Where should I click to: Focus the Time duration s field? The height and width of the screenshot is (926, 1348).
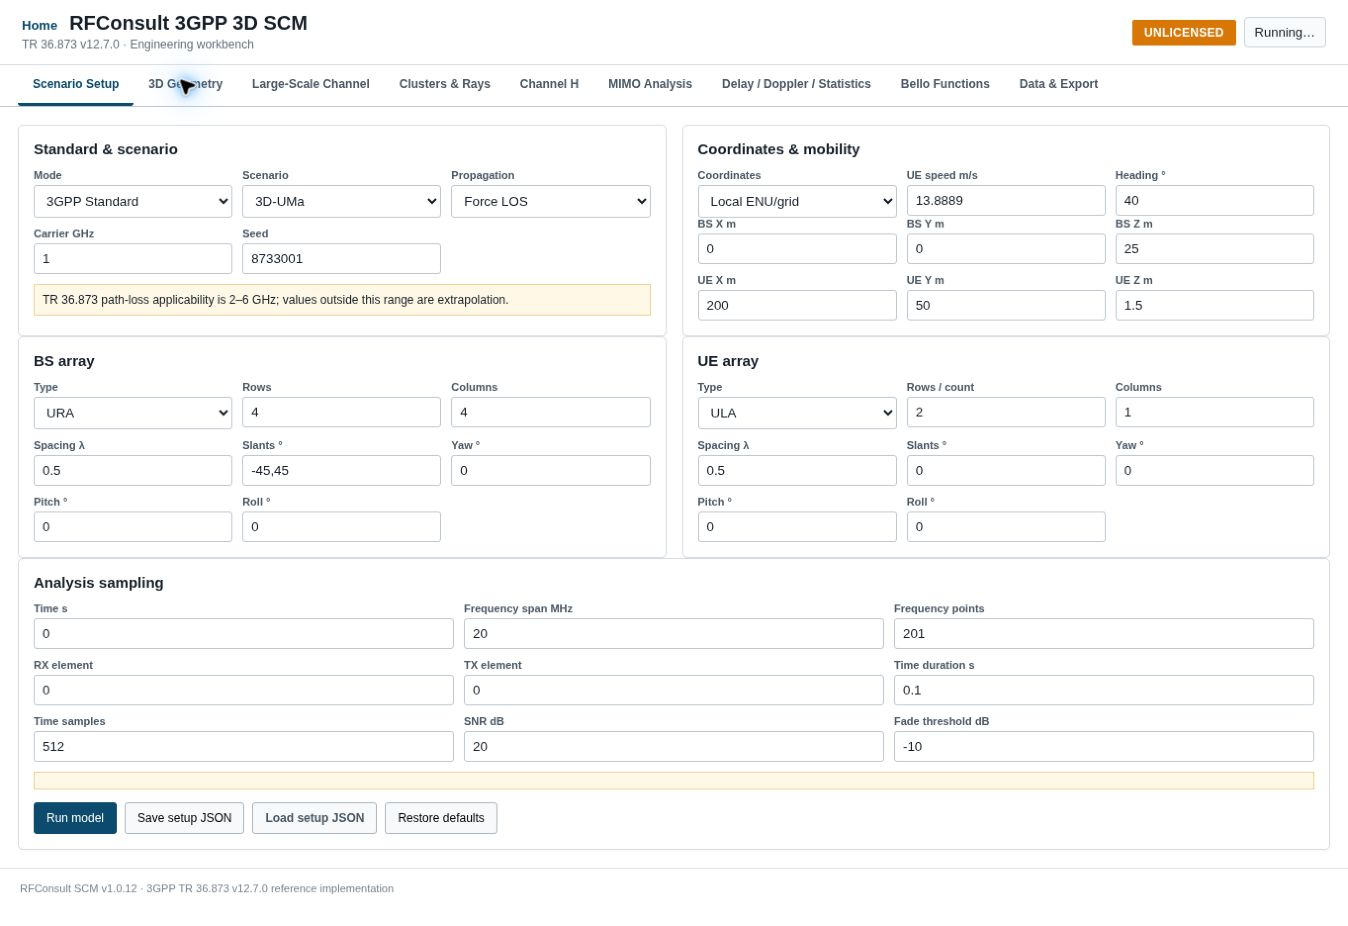(x=1104, y=690)
